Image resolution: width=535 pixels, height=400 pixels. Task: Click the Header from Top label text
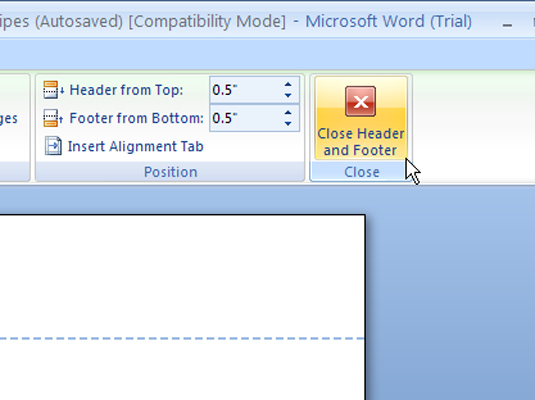pos(126,90)
